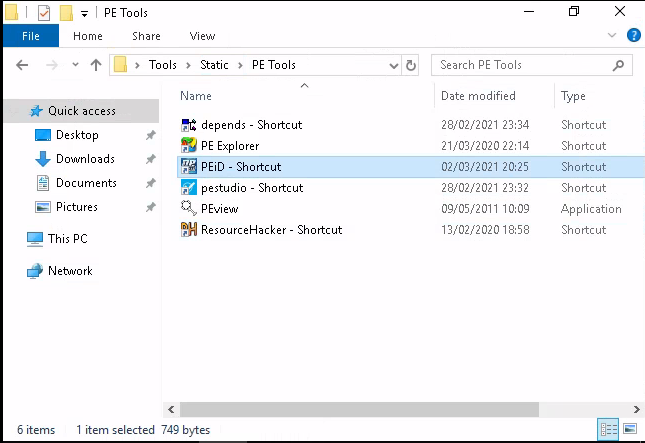Viewport: 645px width, 443px height.
Task: Navigate to Tools in breadcrumb
Action: [162, 65]
